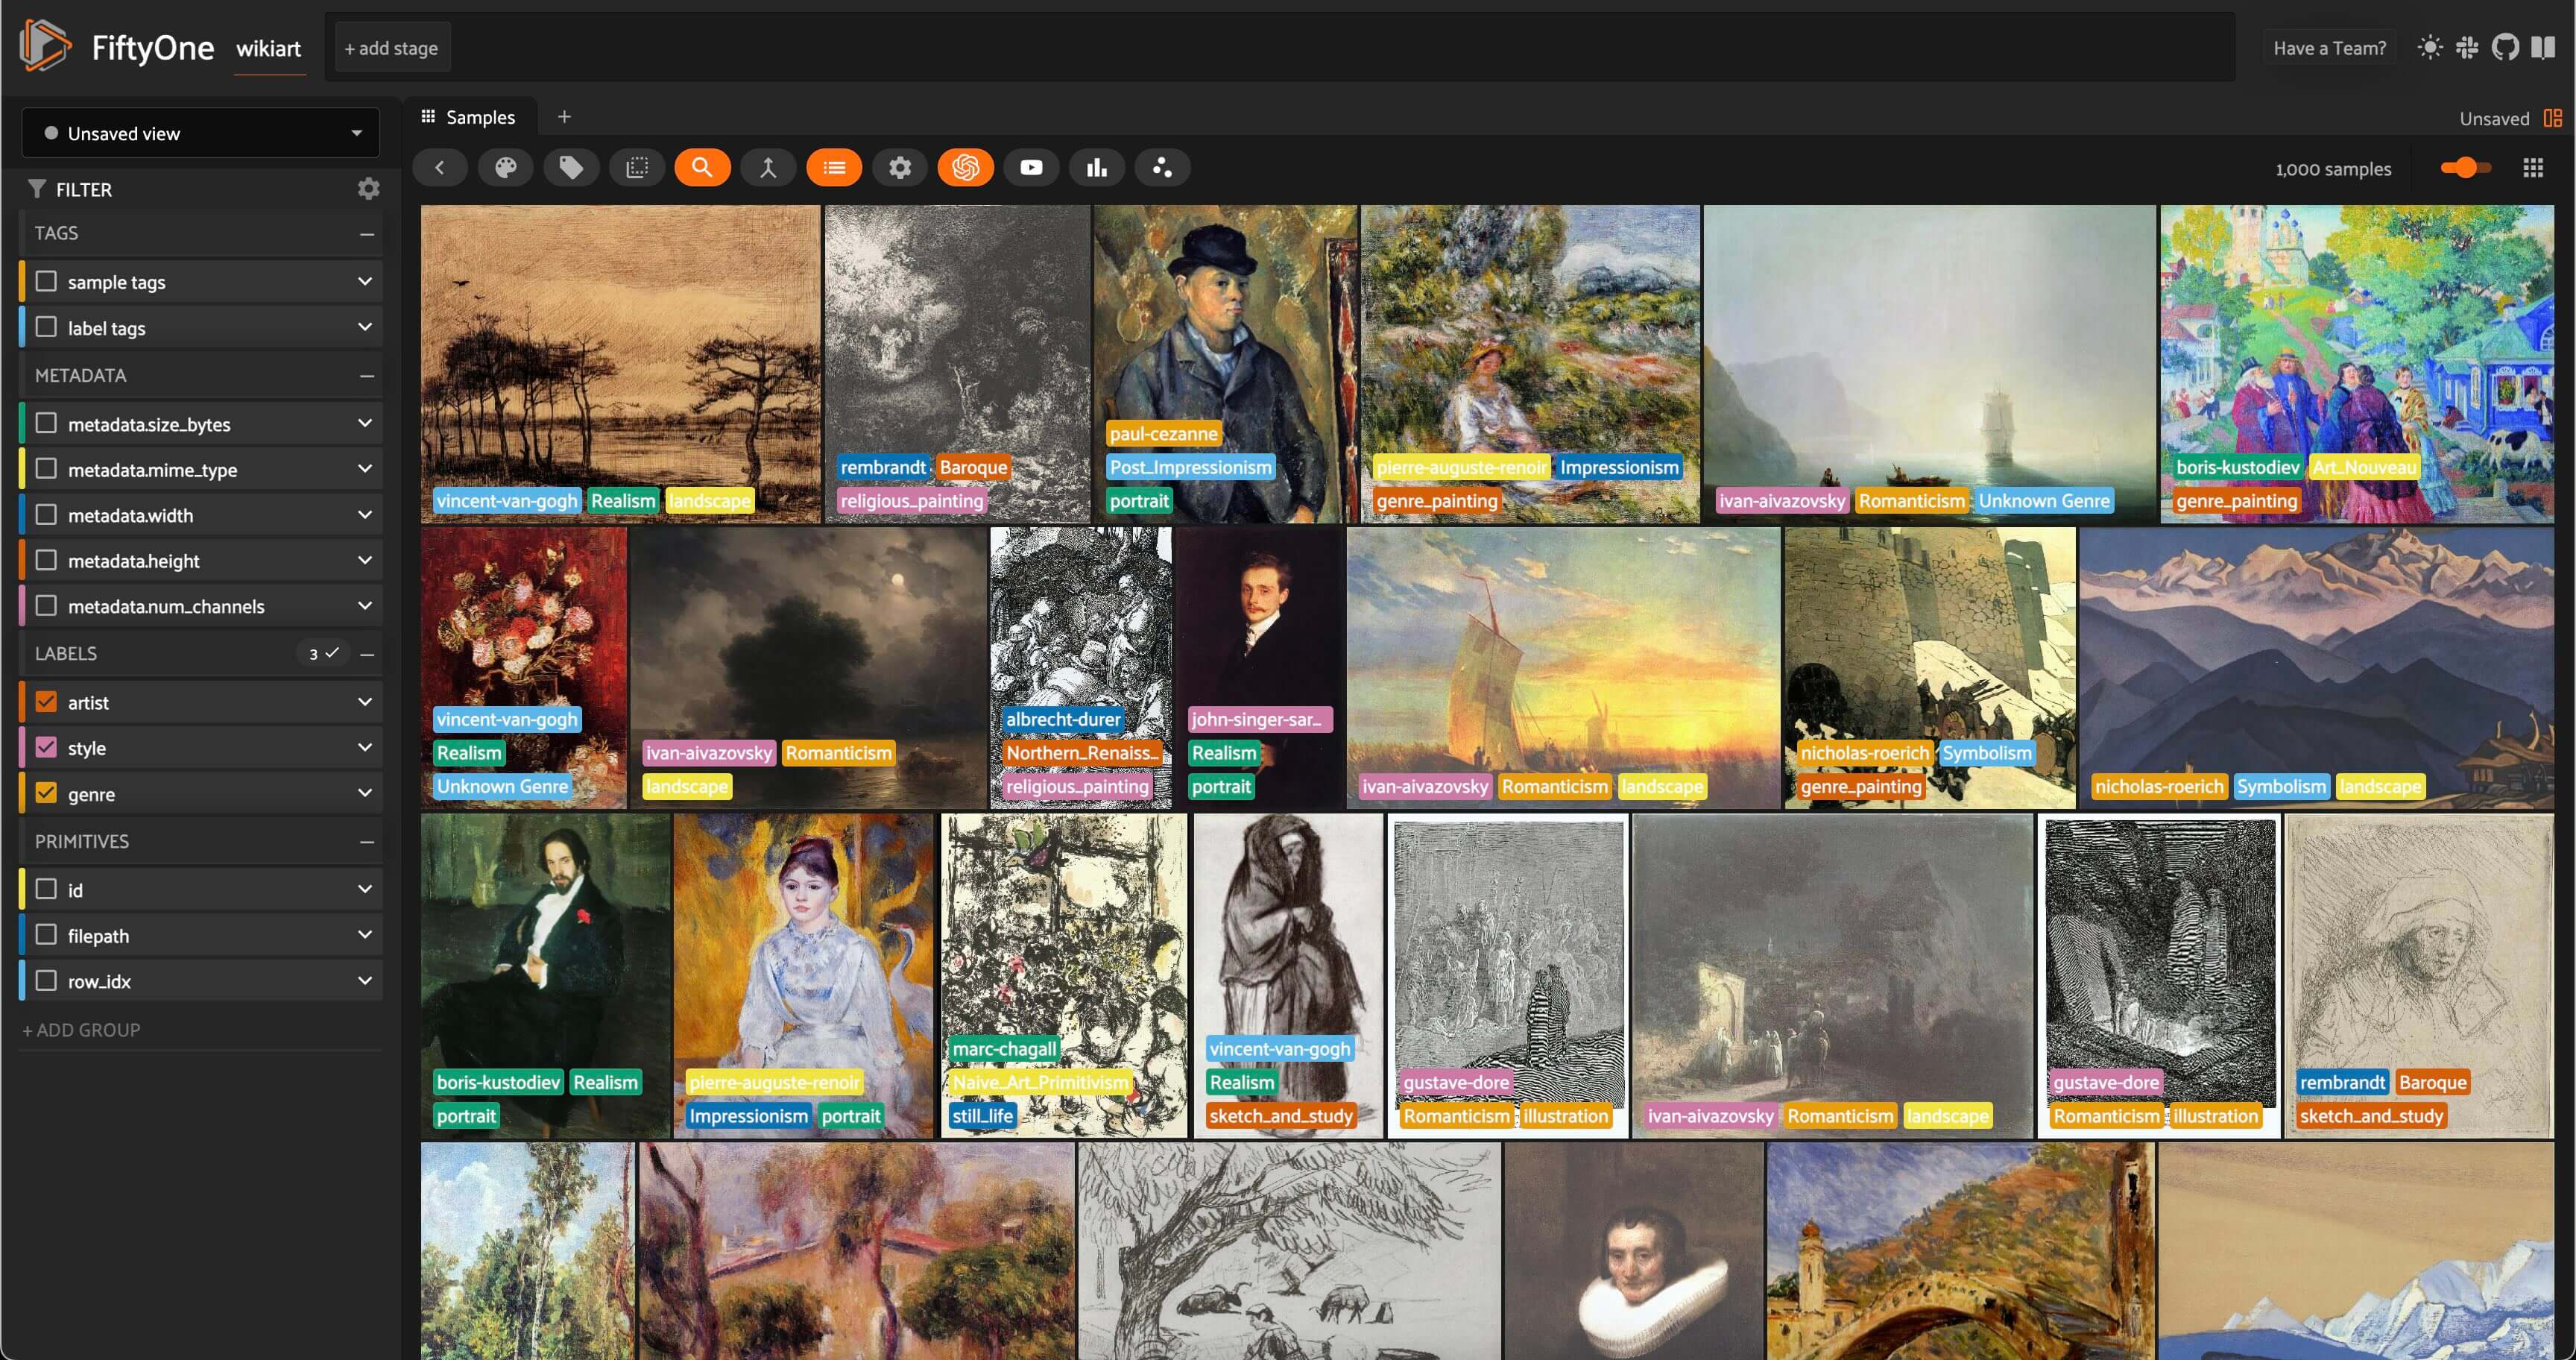
Task: Open the Slack community icon
Action: 2467,46
